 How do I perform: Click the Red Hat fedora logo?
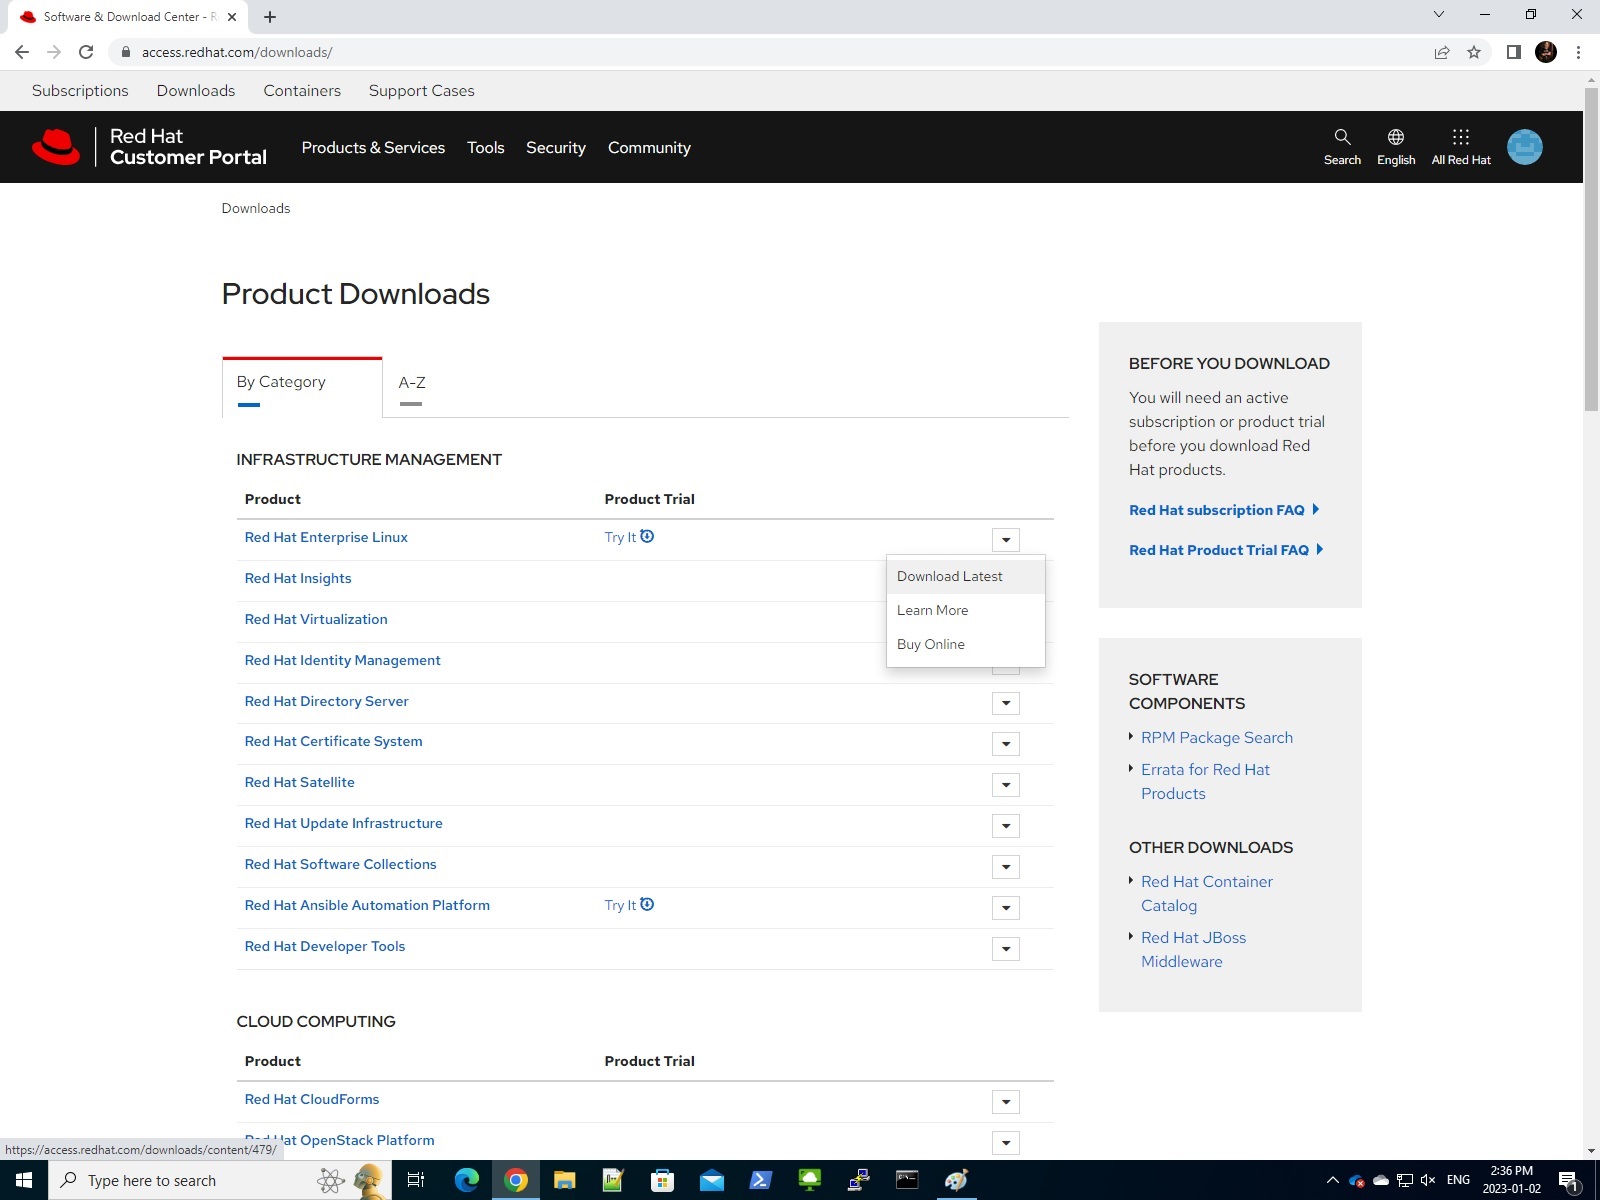(56, 147)
